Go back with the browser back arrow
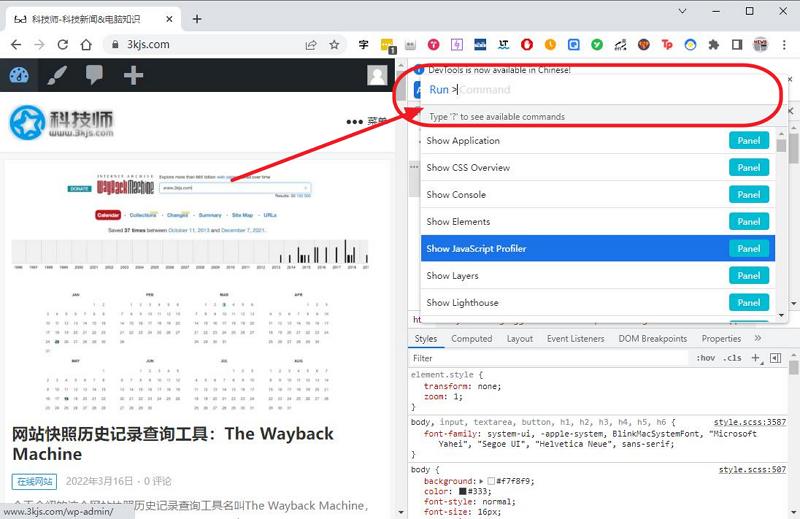The height and width of the screenshot is (519, 800). (16, 45)
